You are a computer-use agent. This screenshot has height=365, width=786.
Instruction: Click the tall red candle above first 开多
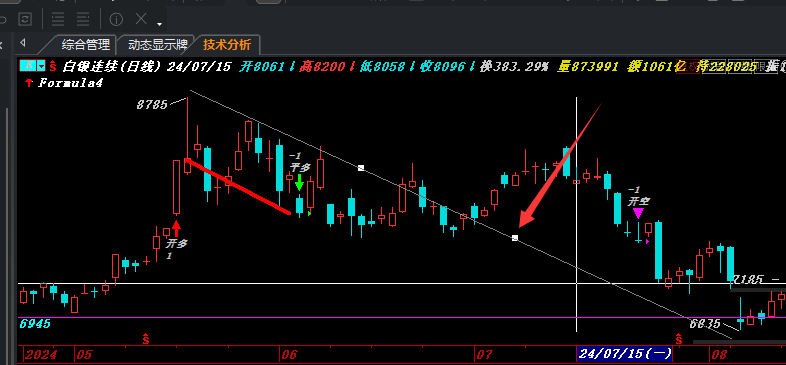176,187
